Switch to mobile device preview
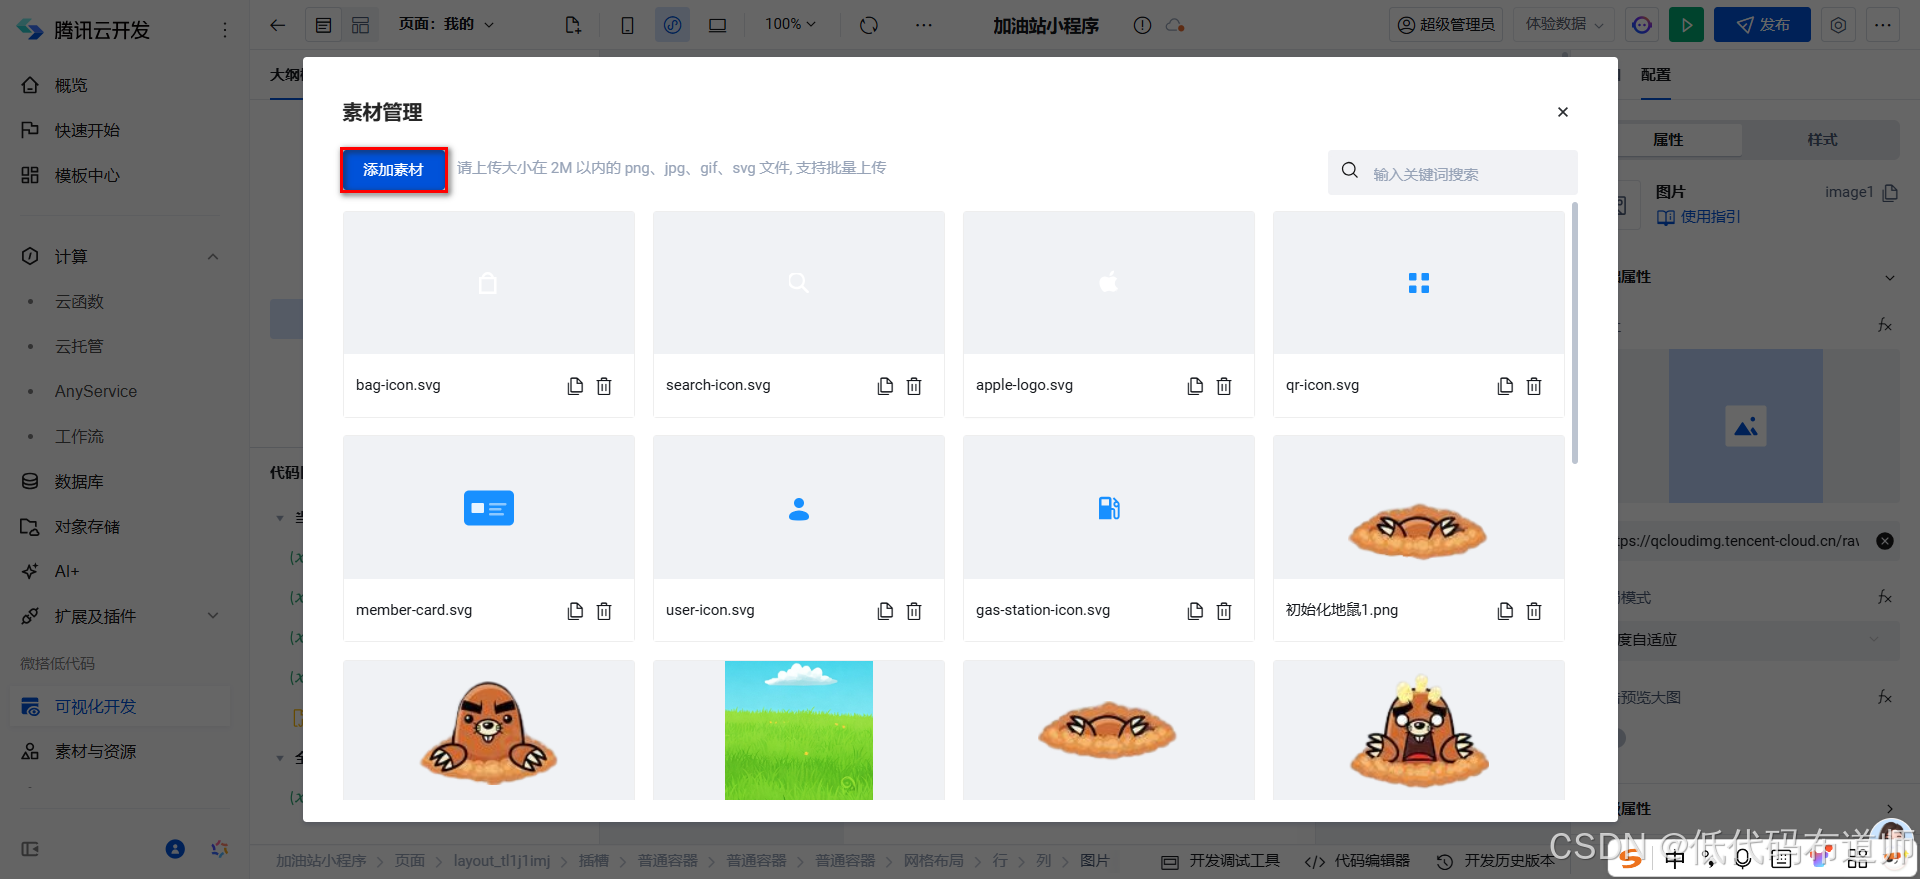Screen dimensions: 1920x879 [627, 25]
